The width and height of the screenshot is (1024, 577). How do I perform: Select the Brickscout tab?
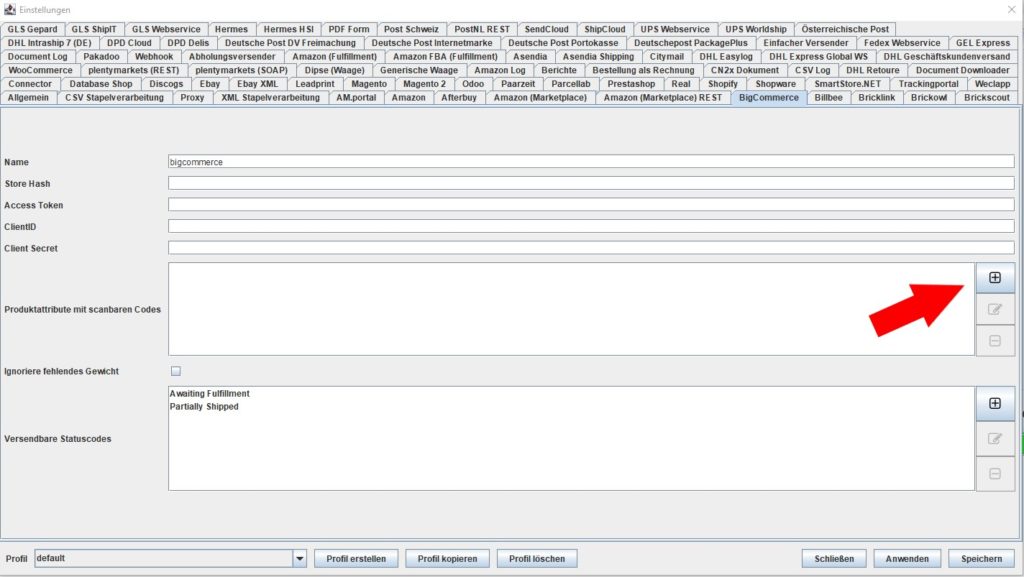(x=987, y=97)
